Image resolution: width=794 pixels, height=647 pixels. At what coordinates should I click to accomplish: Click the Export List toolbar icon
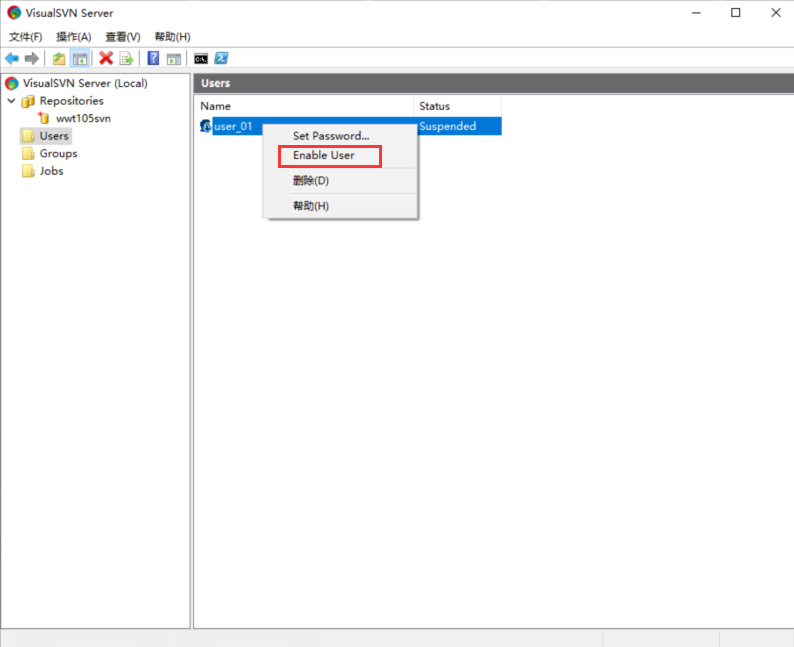(126, 58)
